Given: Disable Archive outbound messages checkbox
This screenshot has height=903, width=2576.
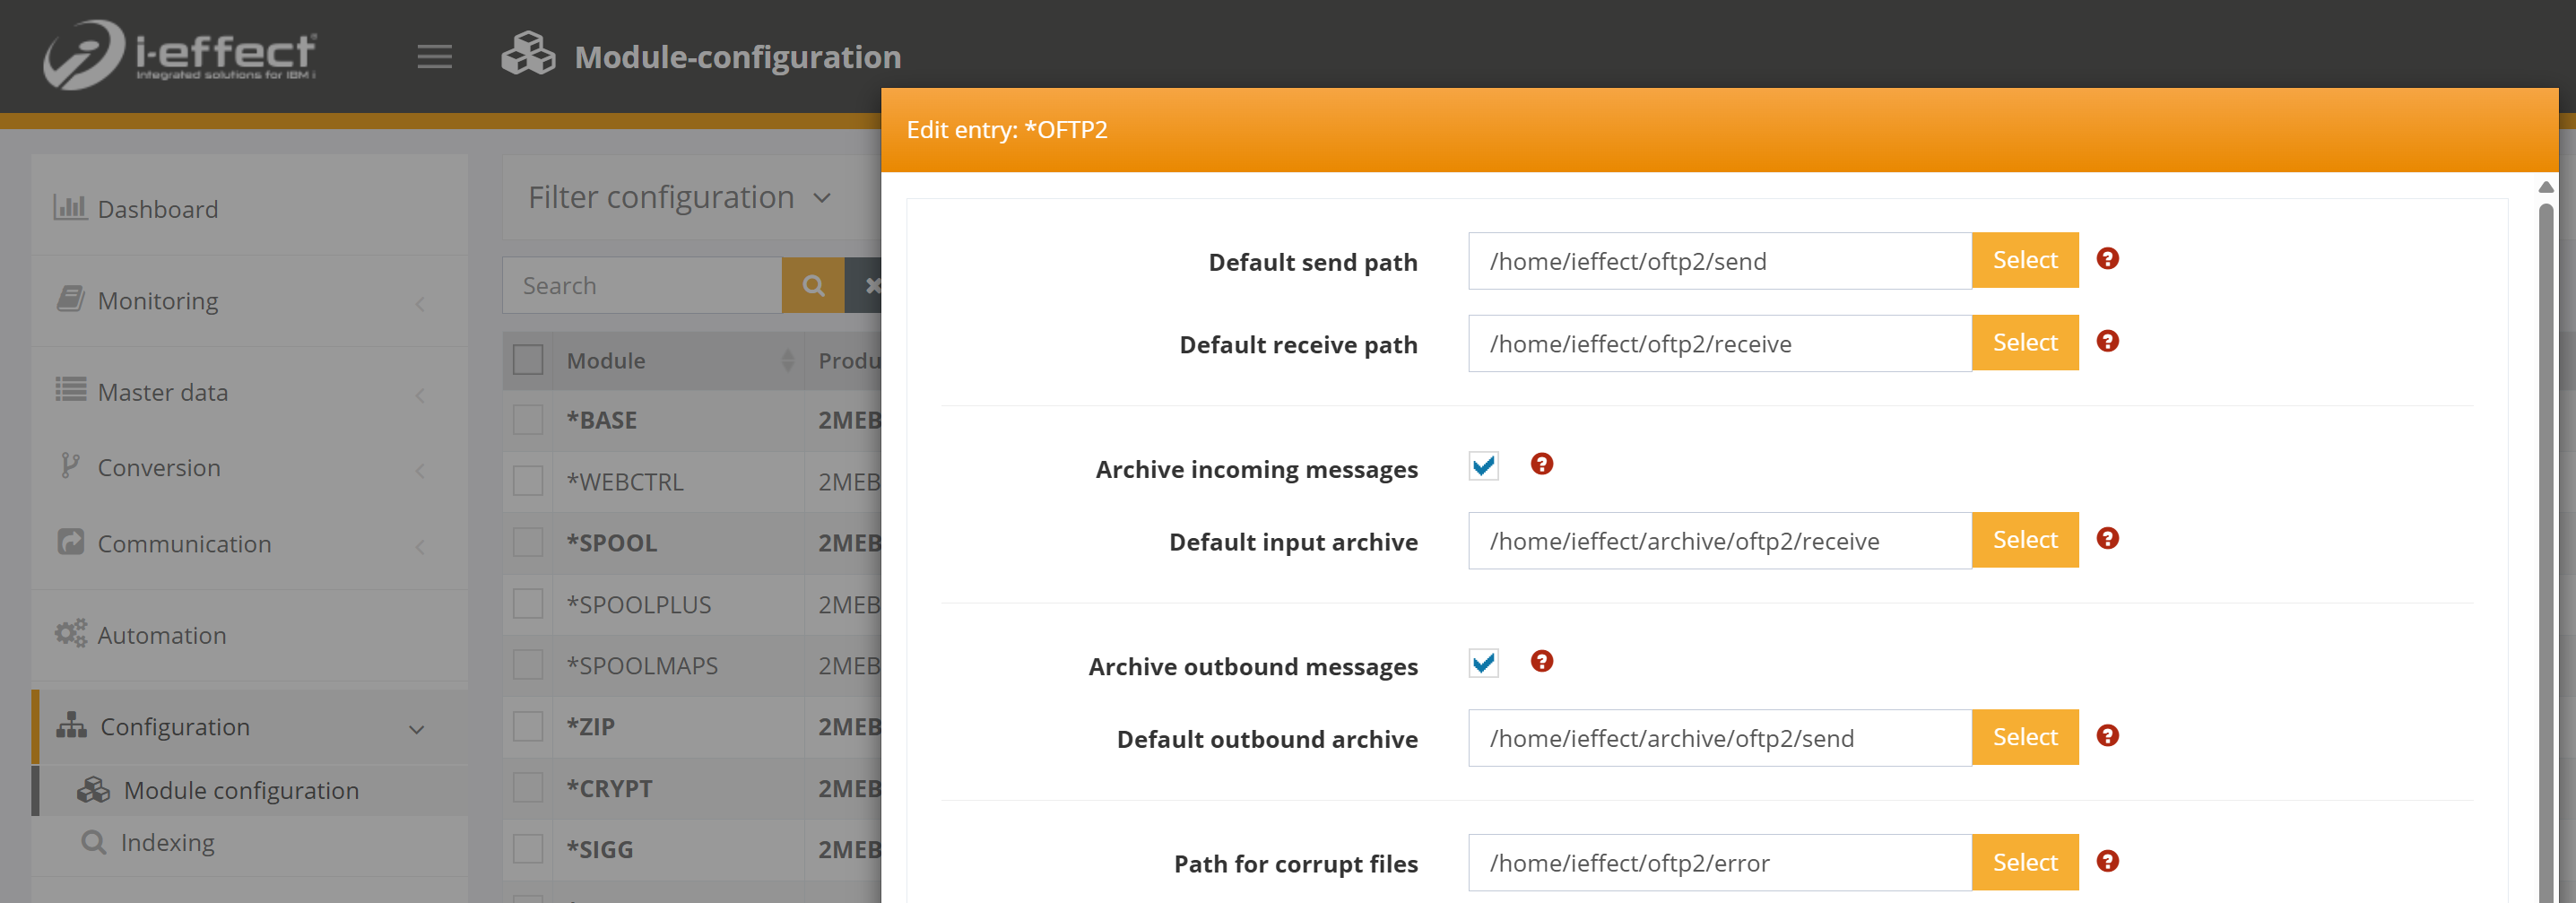Looking at the screenshot, I should point(1483,663).
